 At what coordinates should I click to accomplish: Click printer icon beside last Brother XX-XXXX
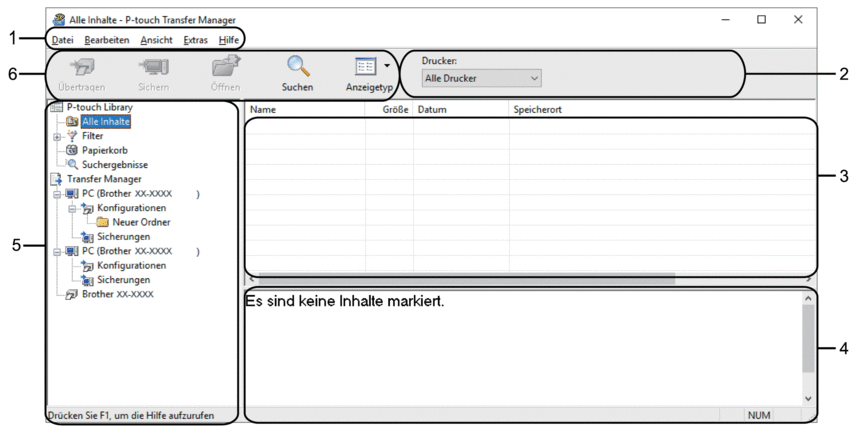(x=72, y=295)
